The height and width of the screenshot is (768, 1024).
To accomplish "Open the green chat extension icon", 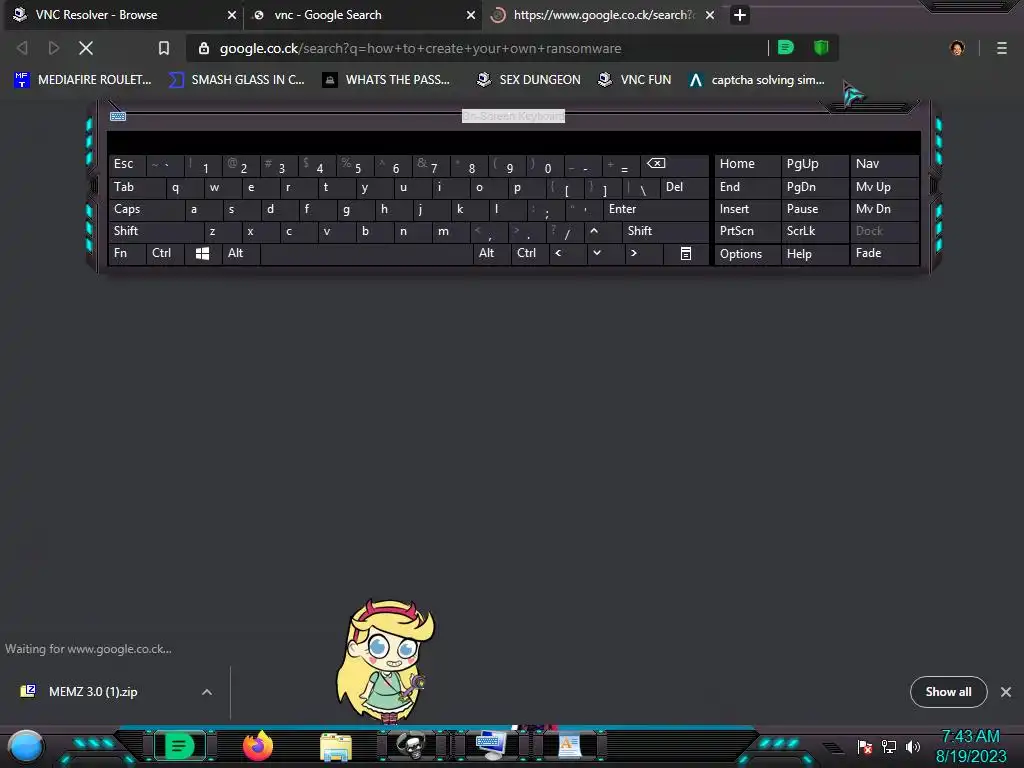I will [786, 48].
